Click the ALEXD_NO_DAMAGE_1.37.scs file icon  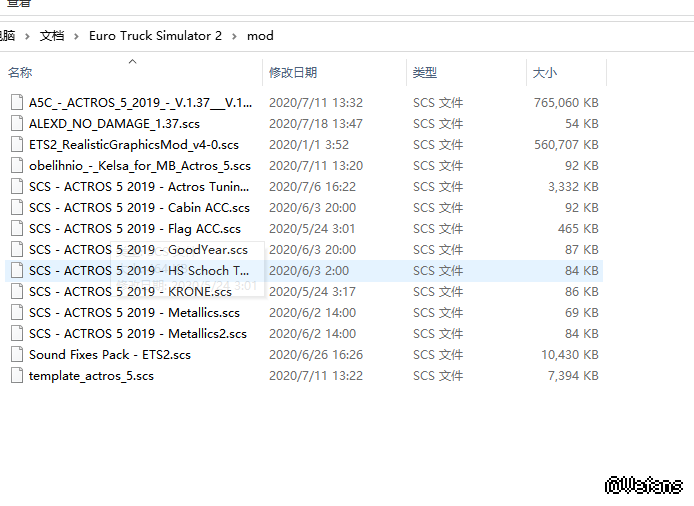pos(17,124)
